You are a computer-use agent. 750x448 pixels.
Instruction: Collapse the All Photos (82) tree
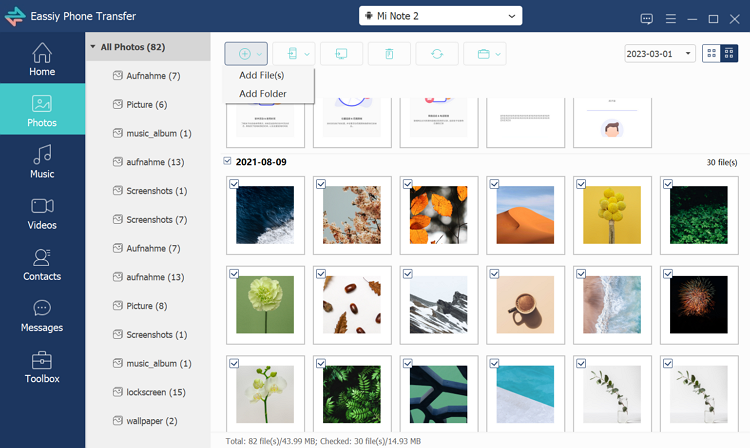click(93, 47)
